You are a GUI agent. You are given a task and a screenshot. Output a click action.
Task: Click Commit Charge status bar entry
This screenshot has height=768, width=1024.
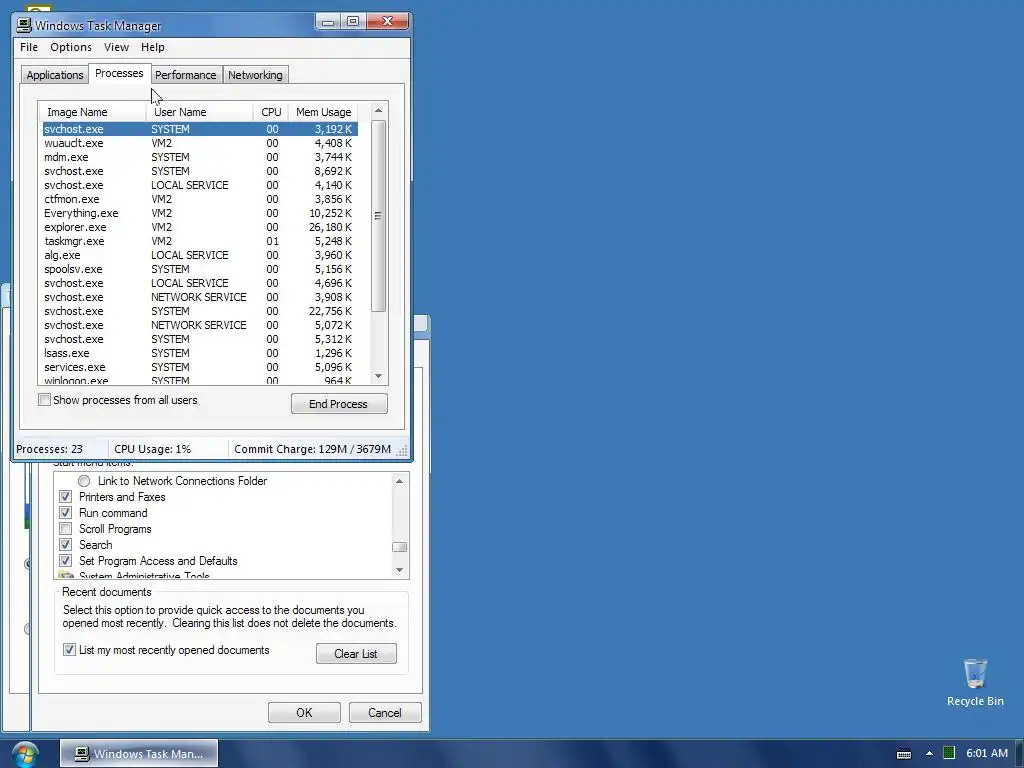tap(312, 449)
